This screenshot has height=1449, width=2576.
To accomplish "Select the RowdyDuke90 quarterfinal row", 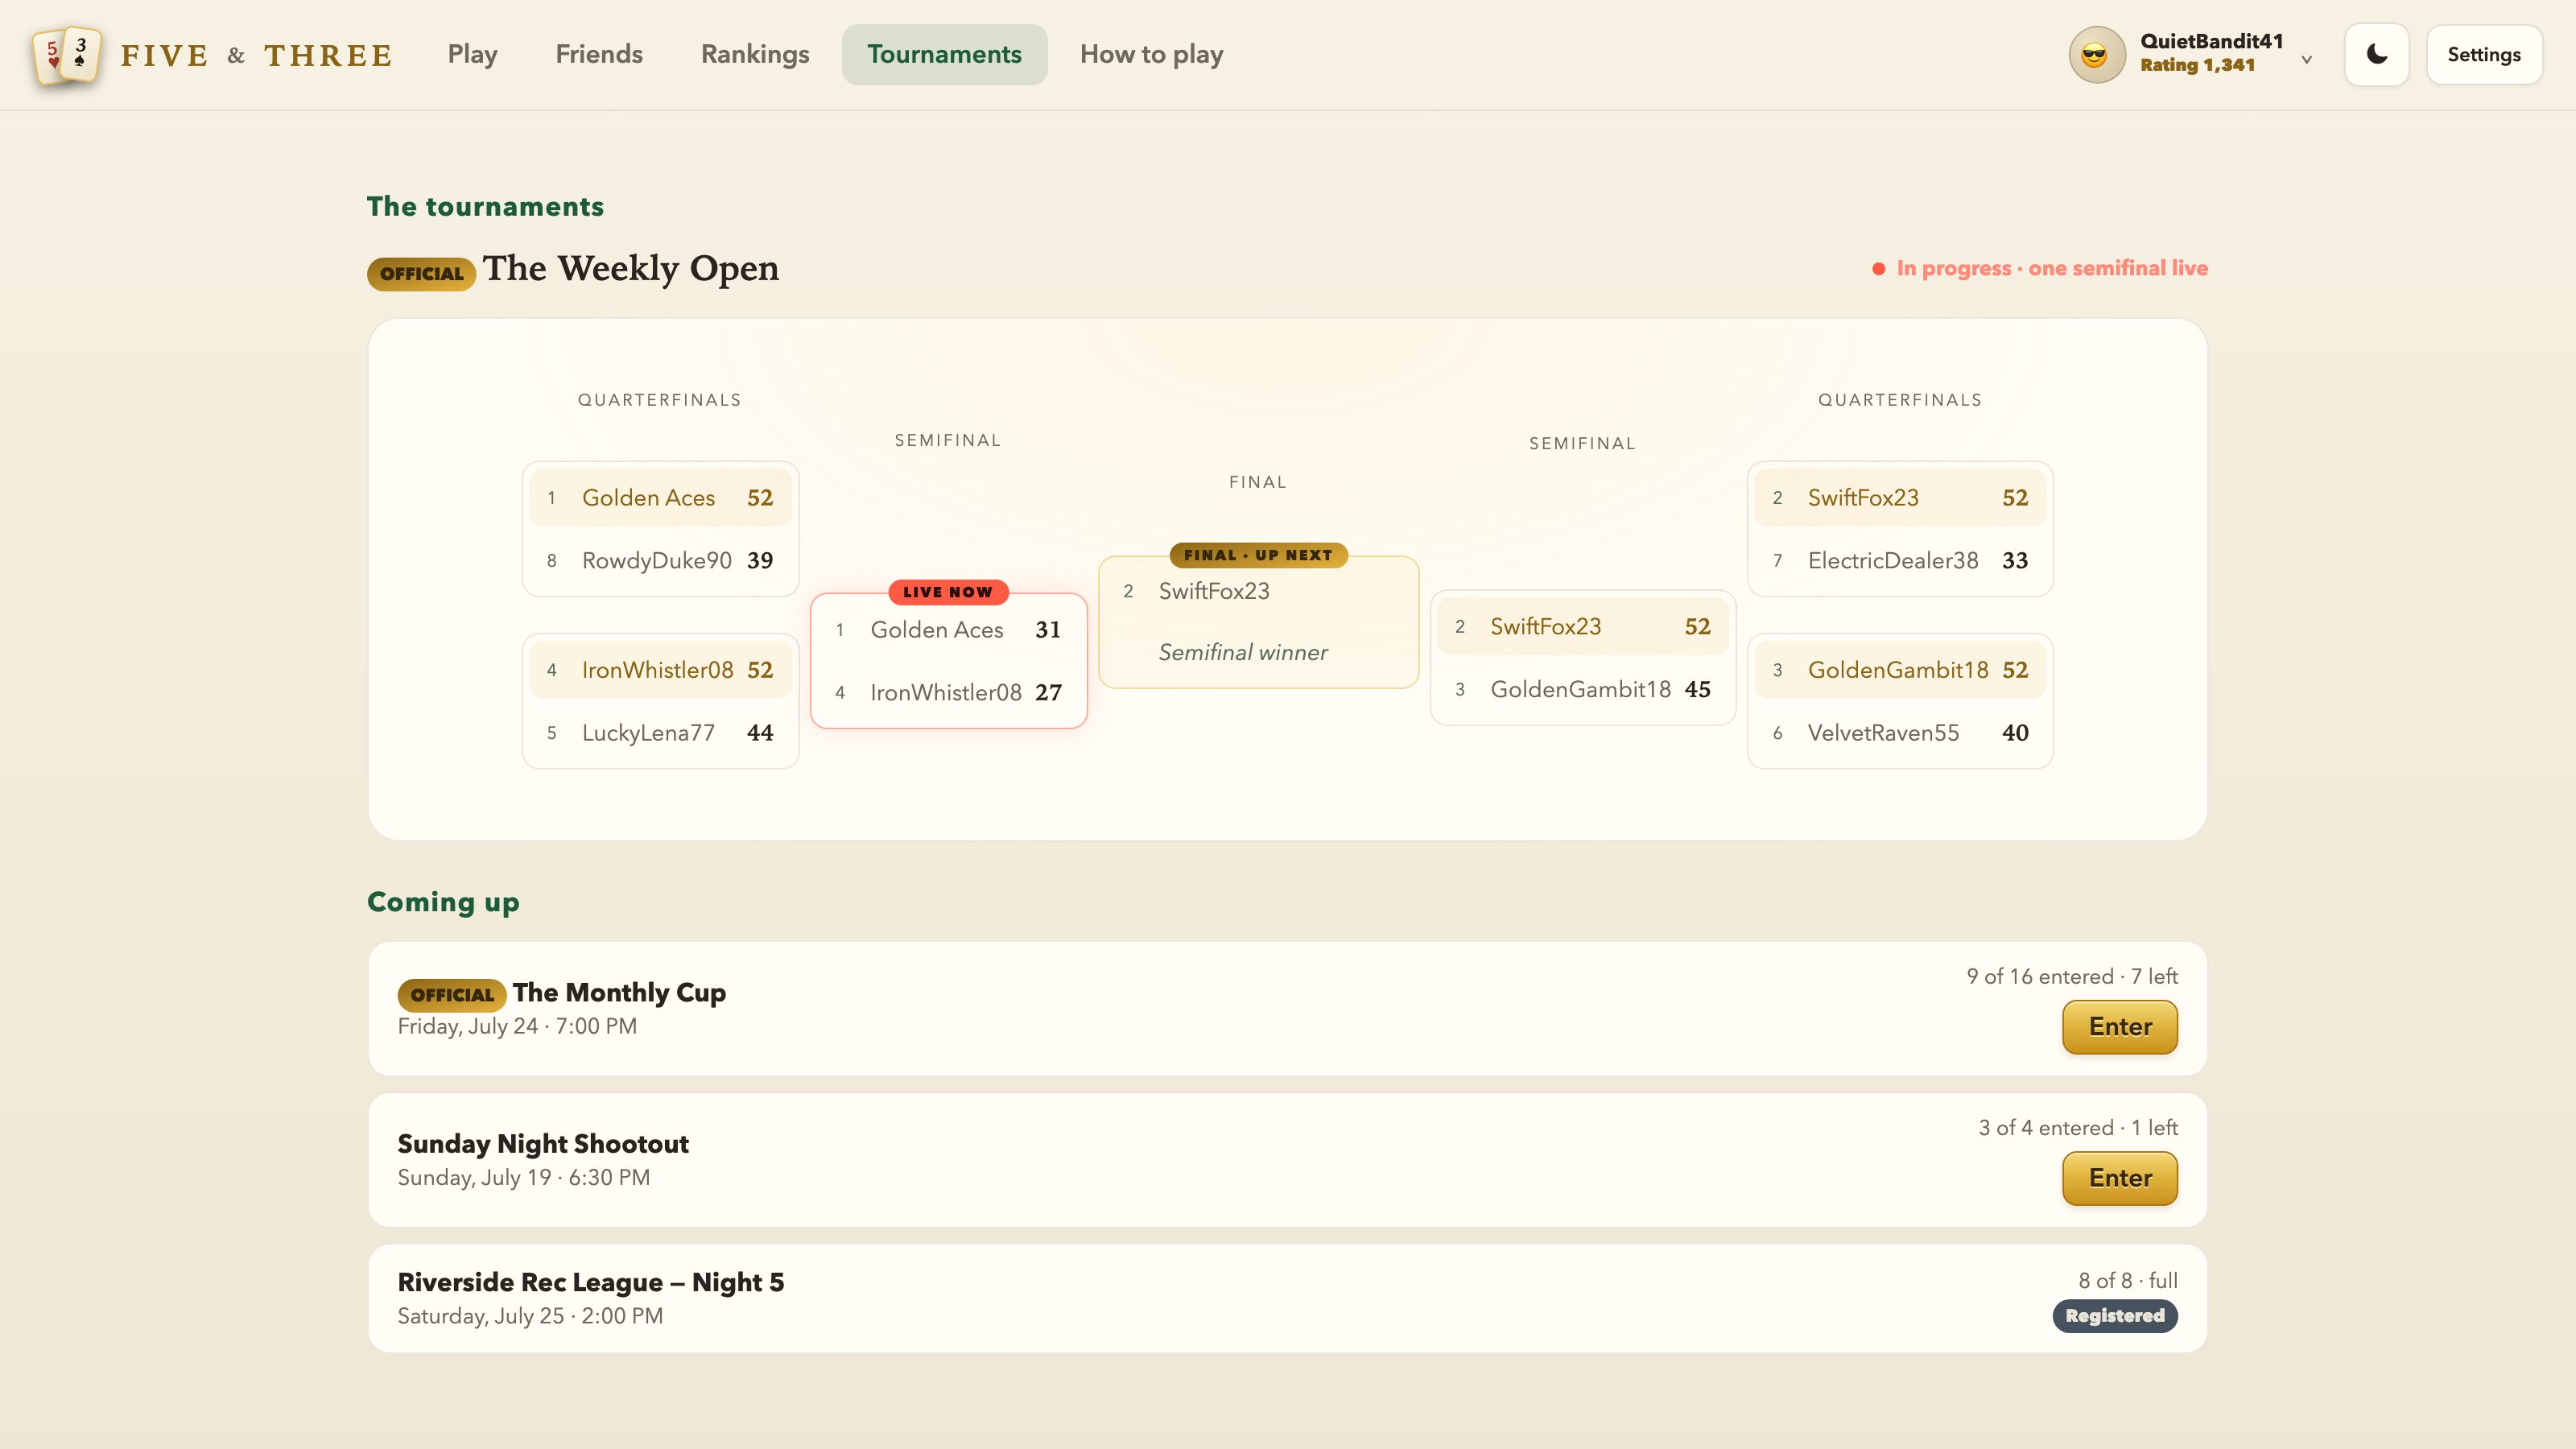I will tap(660, 561).
